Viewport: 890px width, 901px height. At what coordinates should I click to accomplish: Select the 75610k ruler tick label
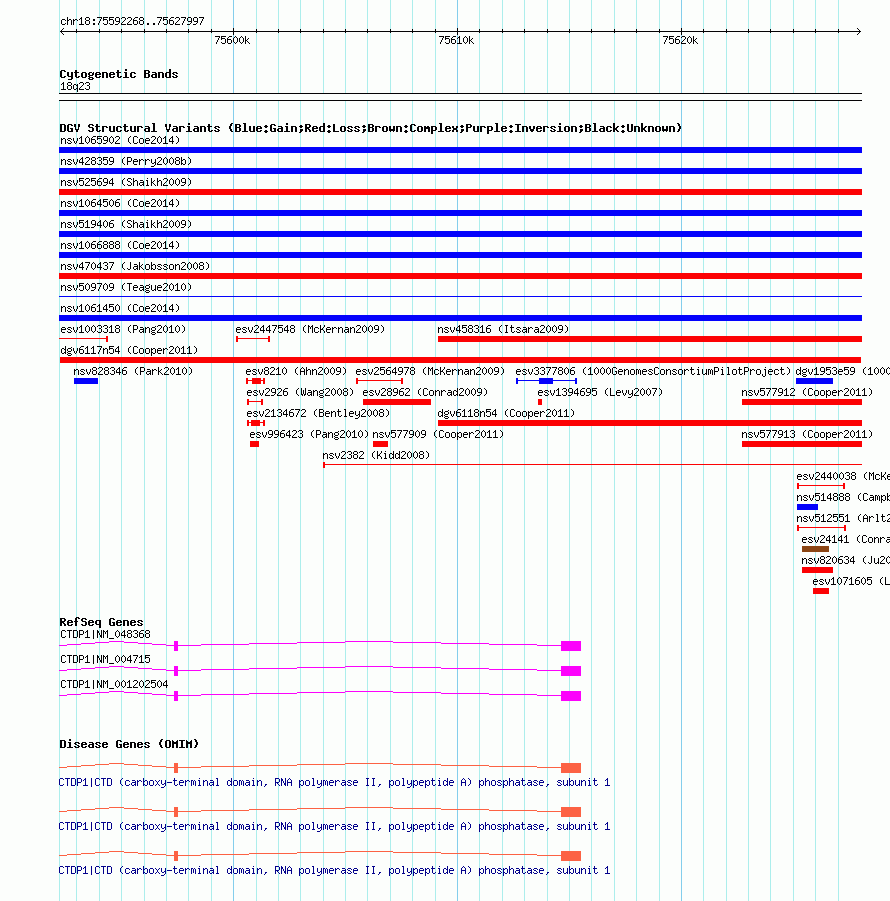tap(456, 40)
